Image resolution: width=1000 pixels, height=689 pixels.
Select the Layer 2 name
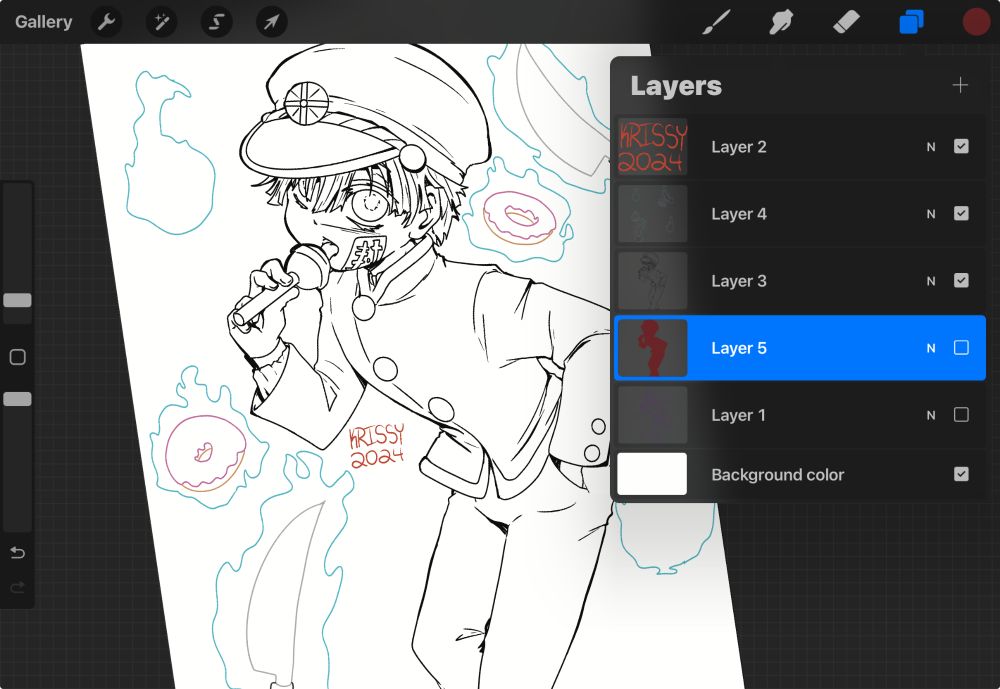739,147
